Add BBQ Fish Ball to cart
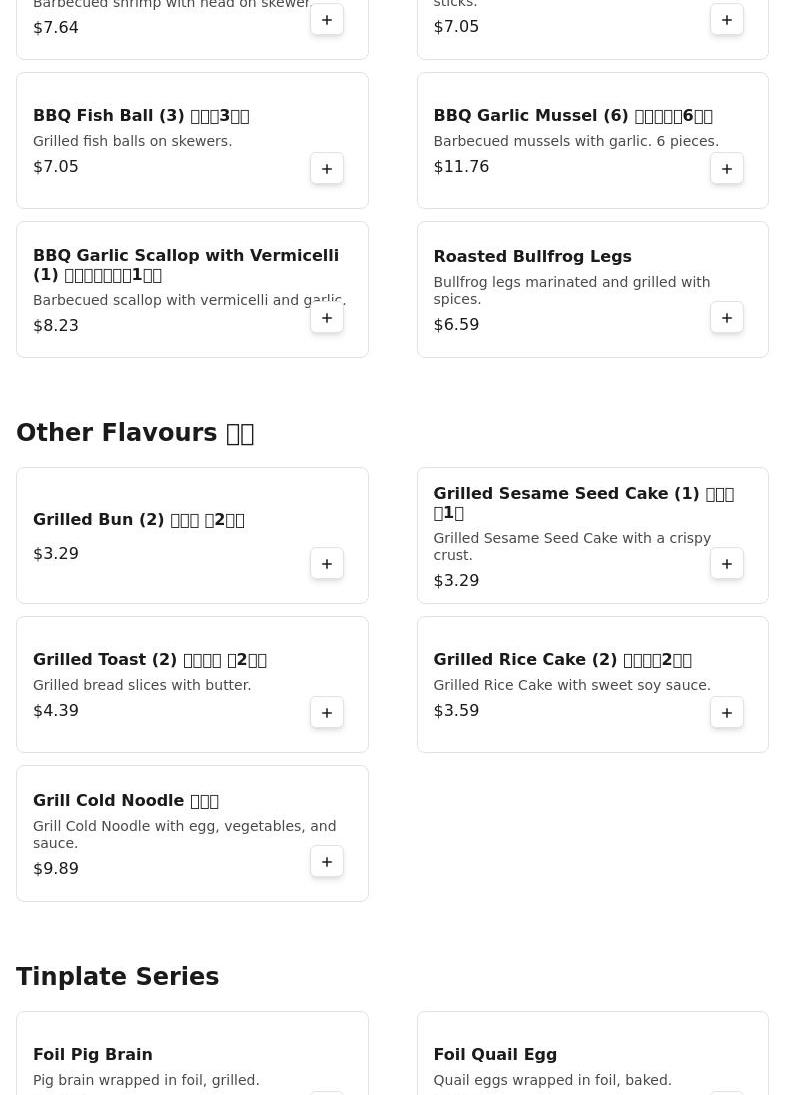The height and width of the screenshot is (1095, 785). [x=327, y=168]
